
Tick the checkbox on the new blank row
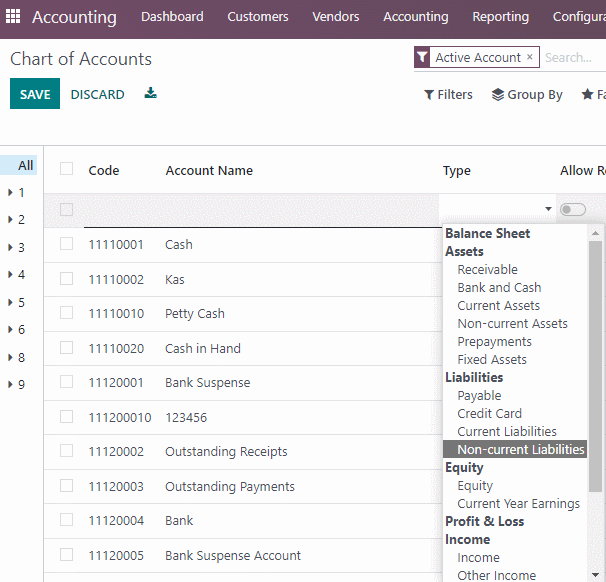pos(66,209)
